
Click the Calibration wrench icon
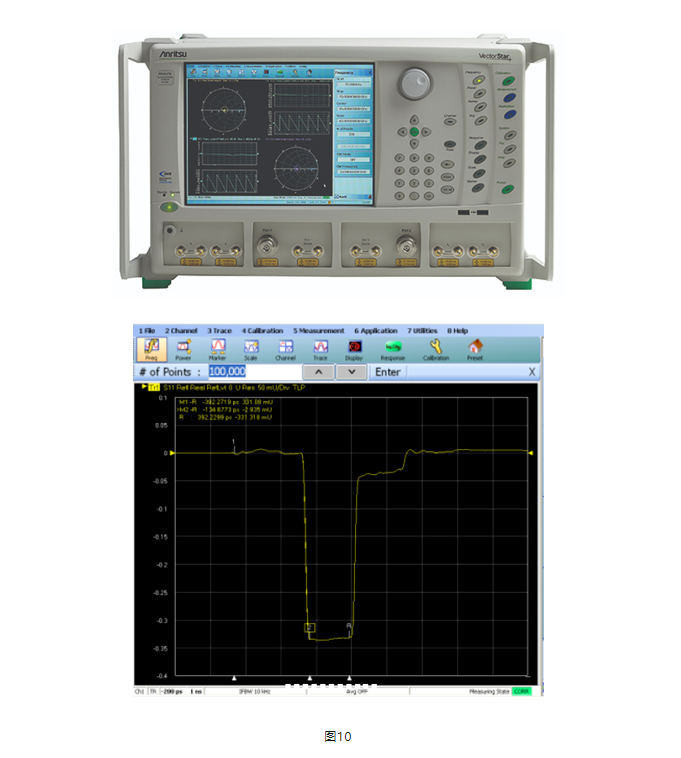(436, 347)
